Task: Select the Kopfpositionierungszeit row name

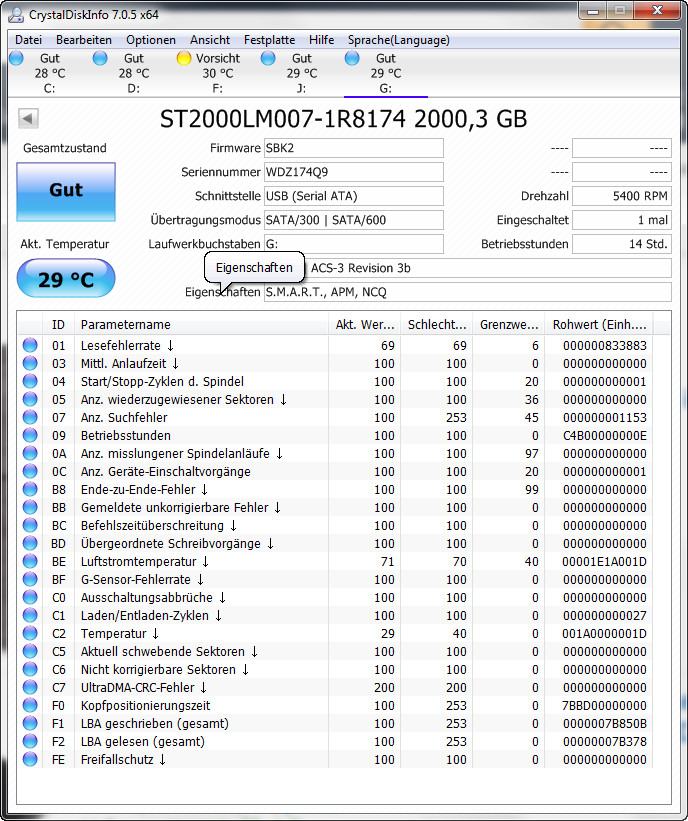Action: pyautogui.click(x=146, y=705)
